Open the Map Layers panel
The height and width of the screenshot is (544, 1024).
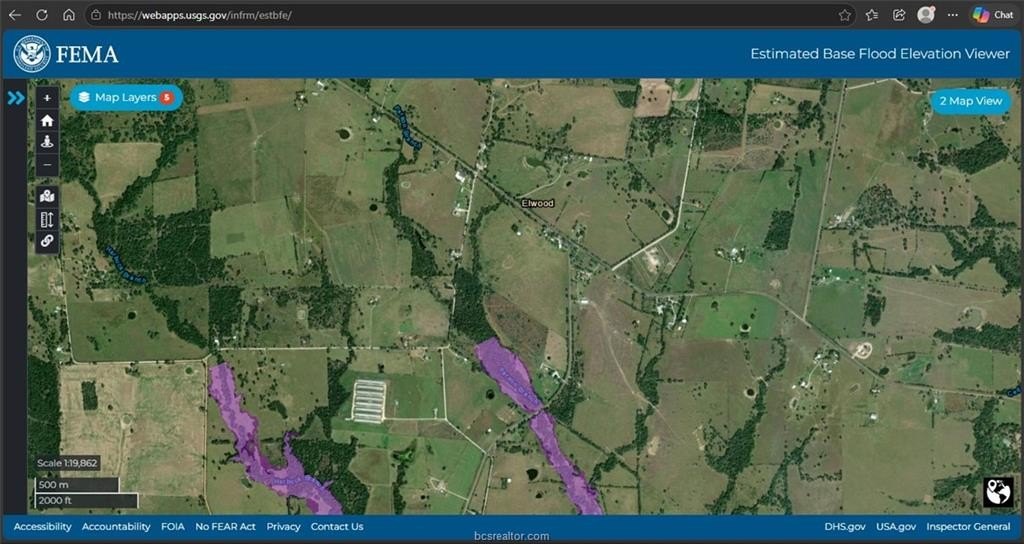point(126,97)
